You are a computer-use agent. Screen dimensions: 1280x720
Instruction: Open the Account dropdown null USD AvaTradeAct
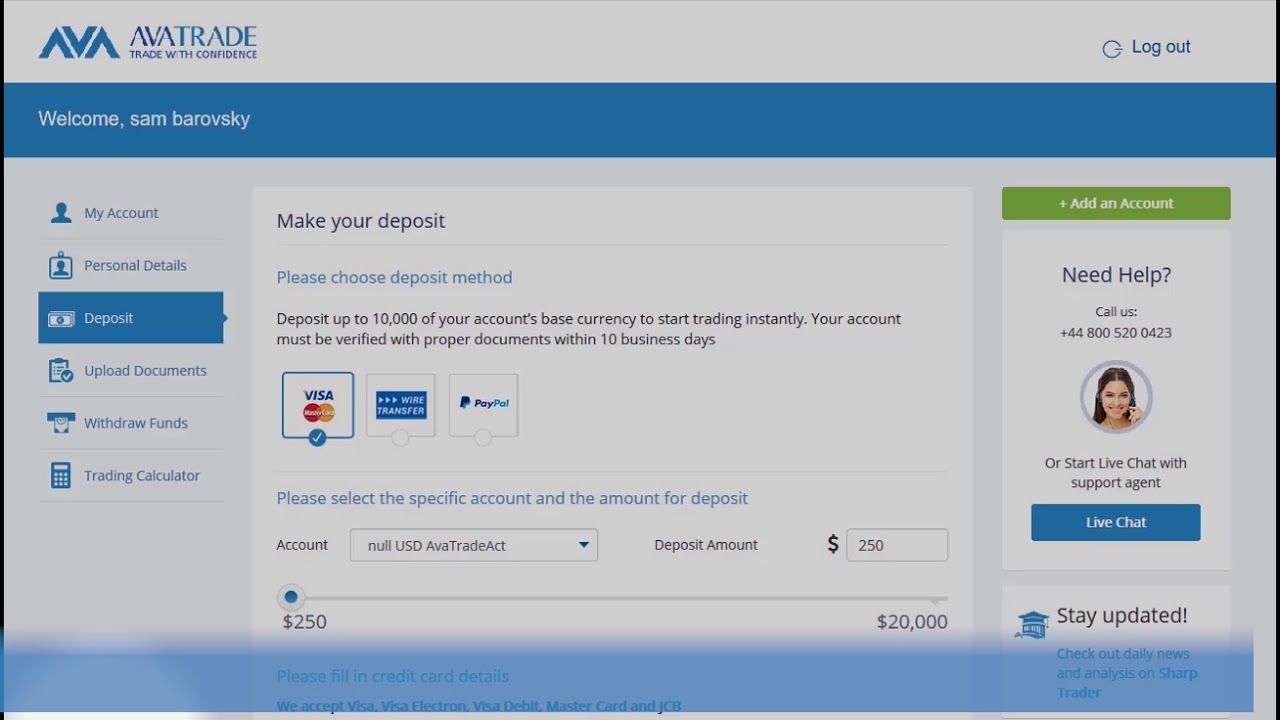coord(474,545)
